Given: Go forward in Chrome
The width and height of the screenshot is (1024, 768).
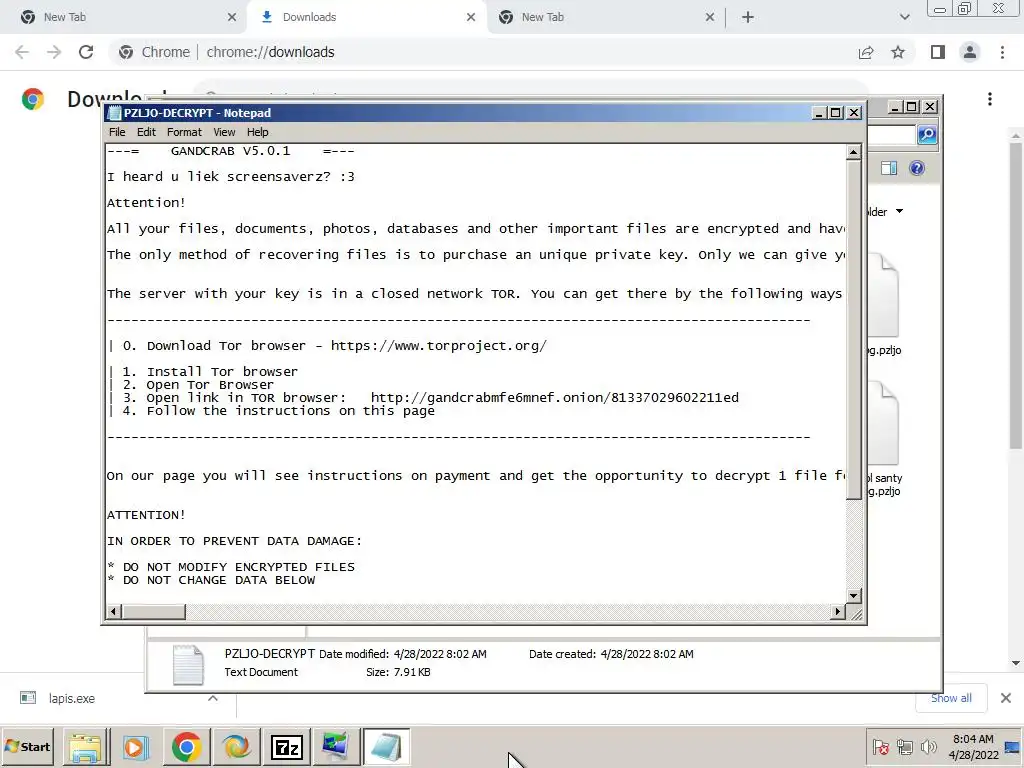Looking at the screenshot, I should click(54, 52).
